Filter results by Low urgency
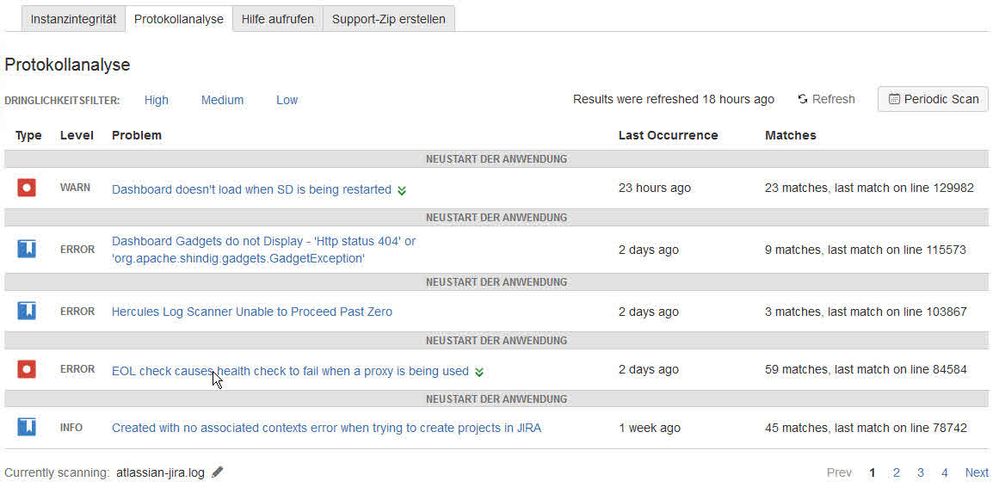 (287, 100)
